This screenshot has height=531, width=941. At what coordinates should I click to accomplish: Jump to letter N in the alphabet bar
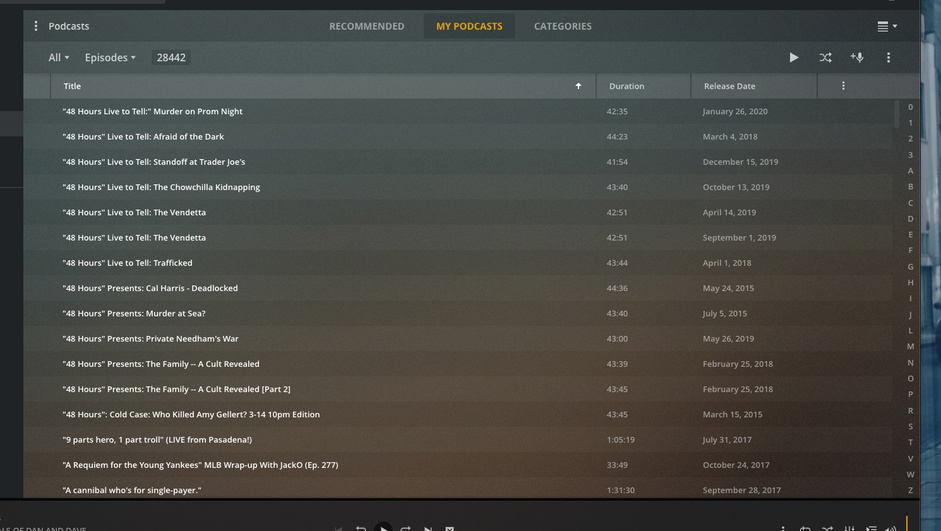pos(910,362)
